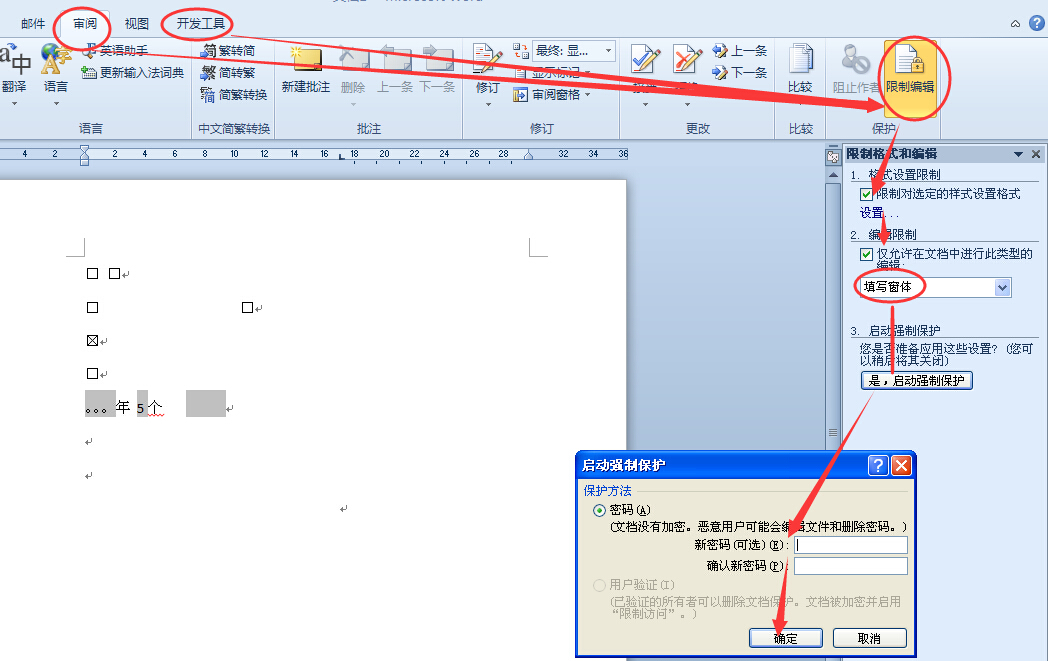This screenshot has height=661, width=1048.
Task: Click the gray form field after 个
Action: [206, 404]
